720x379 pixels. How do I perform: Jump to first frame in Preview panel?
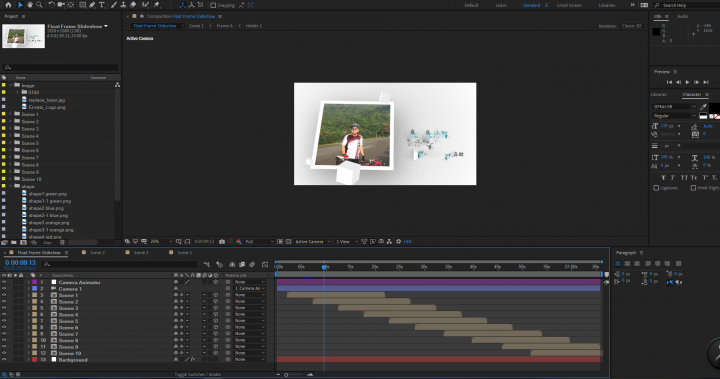point(669,82)
